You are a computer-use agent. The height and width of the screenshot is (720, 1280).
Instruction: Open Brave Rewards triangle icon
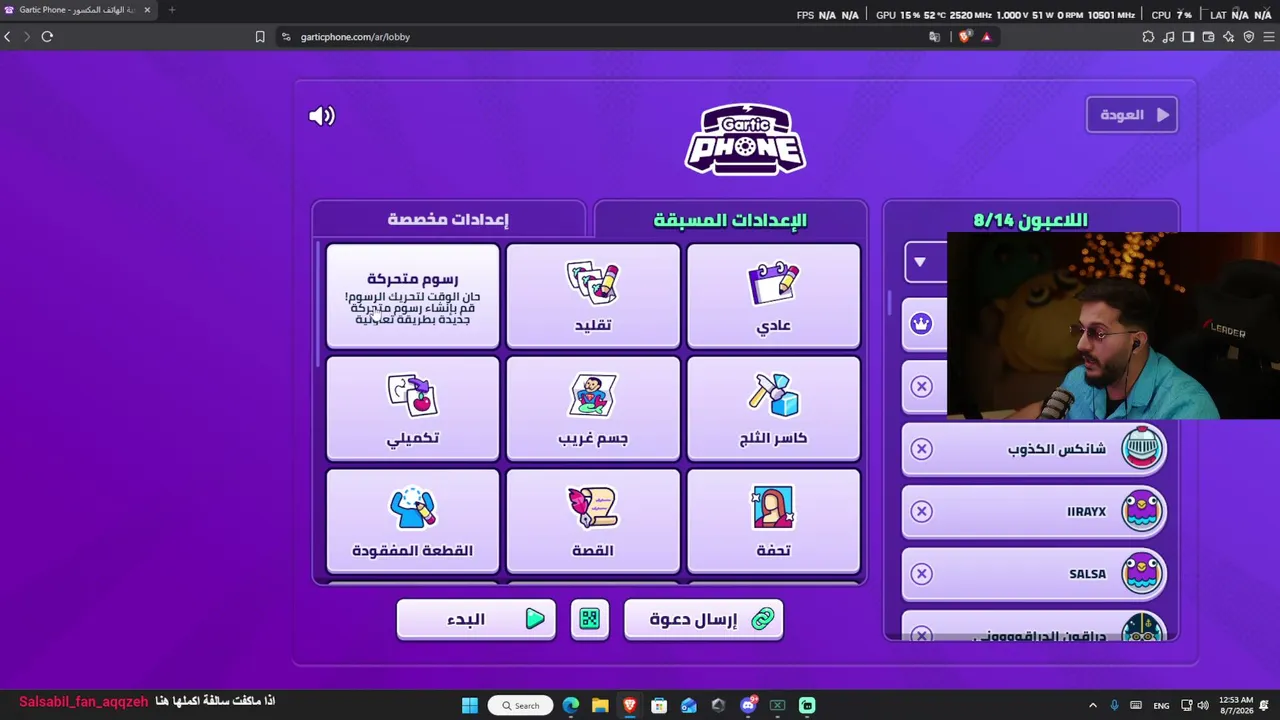point(986,37)
